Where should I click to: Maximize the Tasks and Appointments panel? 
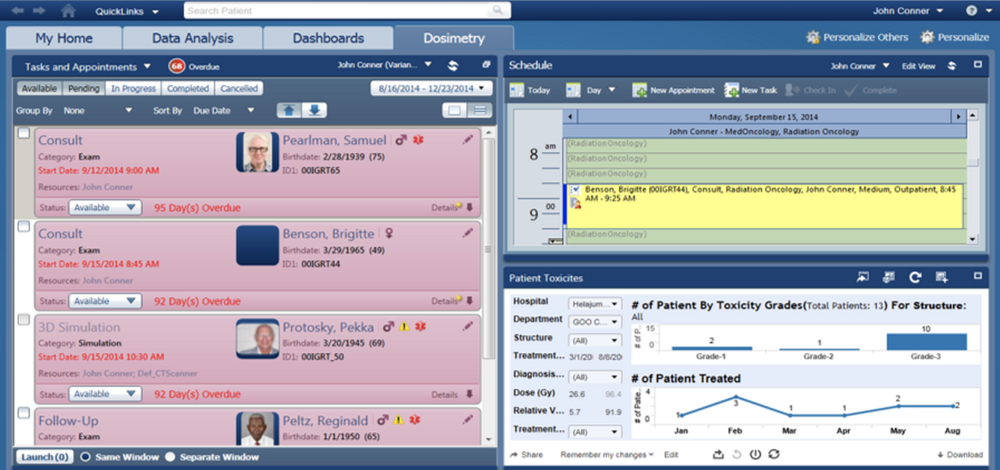click(486, 65)
